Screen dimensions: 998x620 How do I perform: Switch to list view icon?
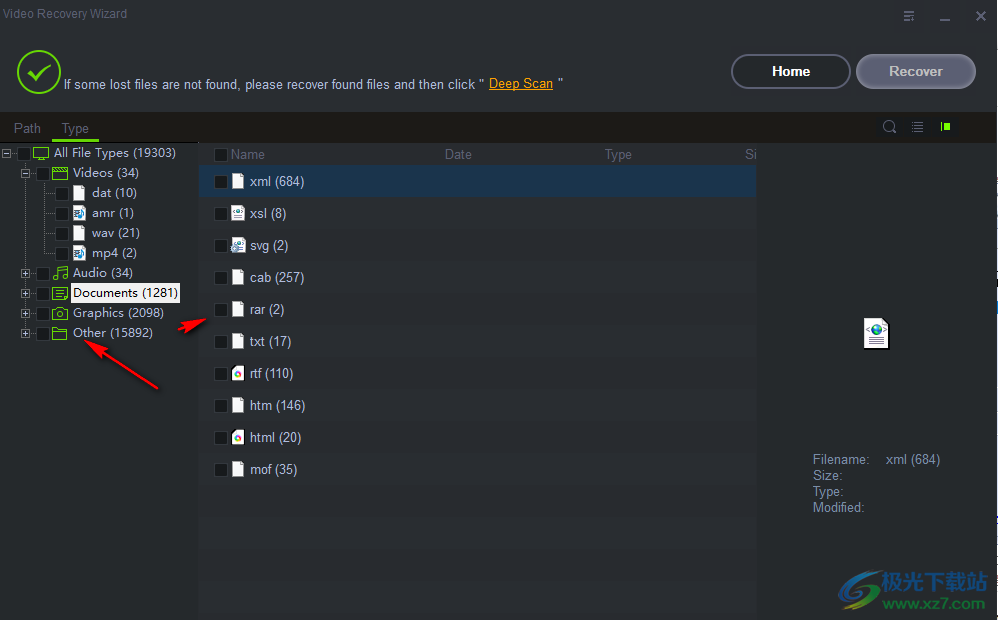pos(917,127)
